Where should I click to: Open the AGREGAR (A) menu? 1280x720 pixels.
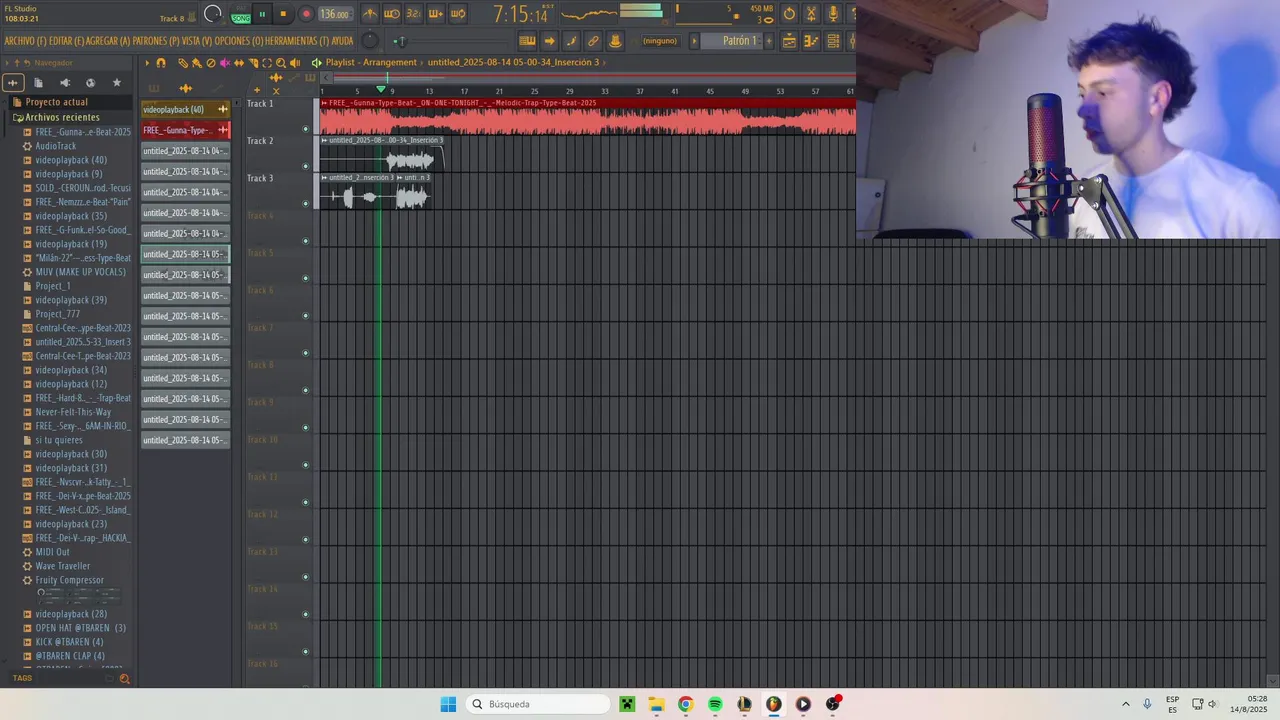[108, 41]
